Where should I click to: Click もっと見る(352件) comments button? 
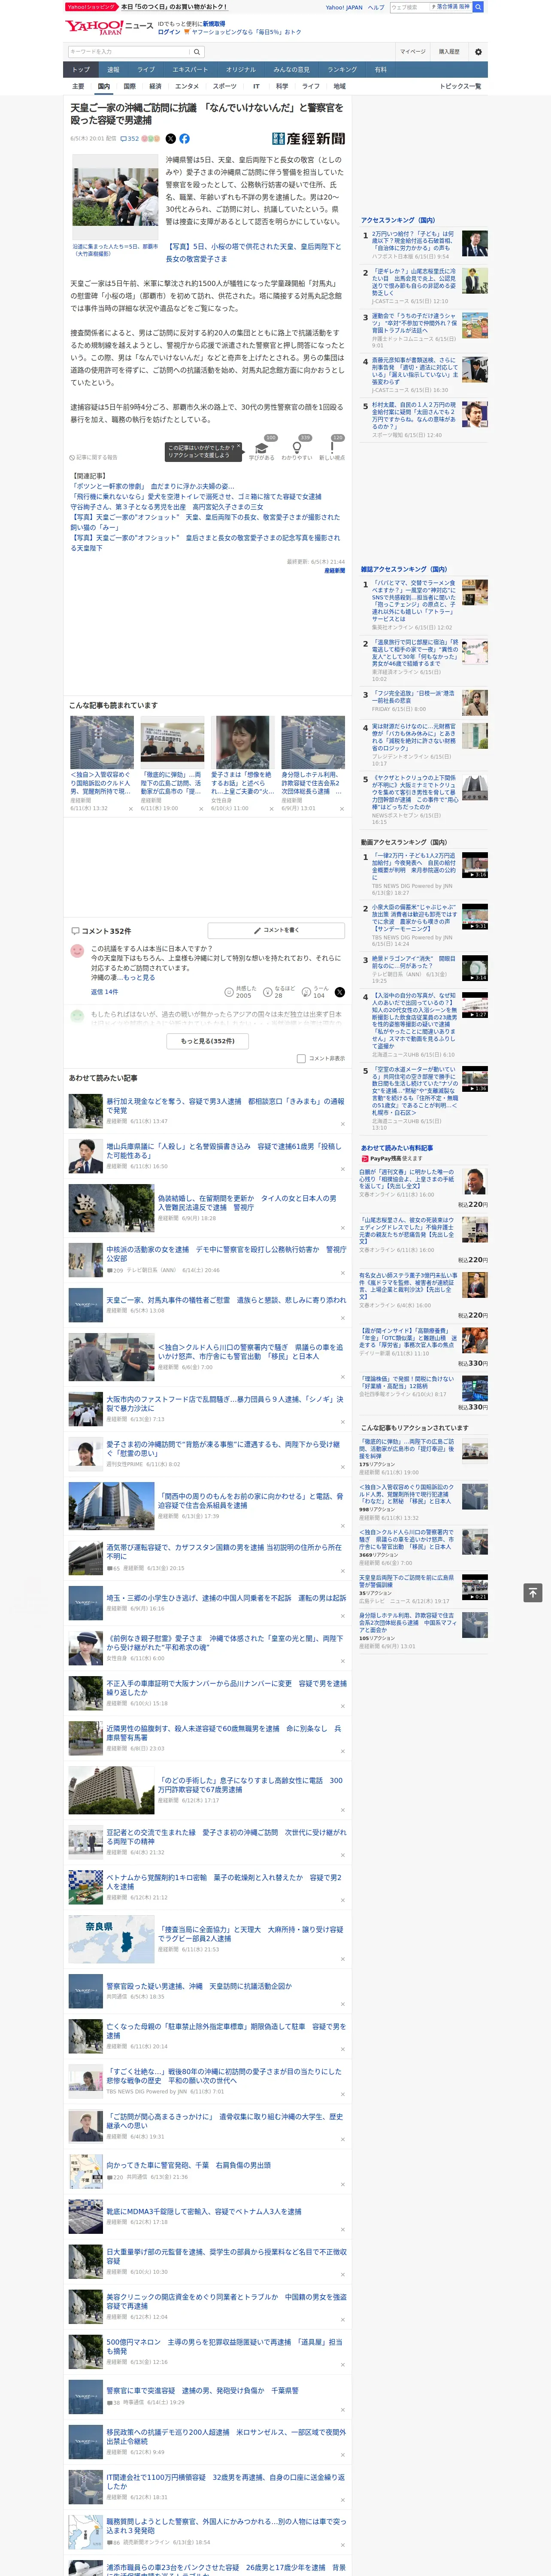click(207, 1041)
